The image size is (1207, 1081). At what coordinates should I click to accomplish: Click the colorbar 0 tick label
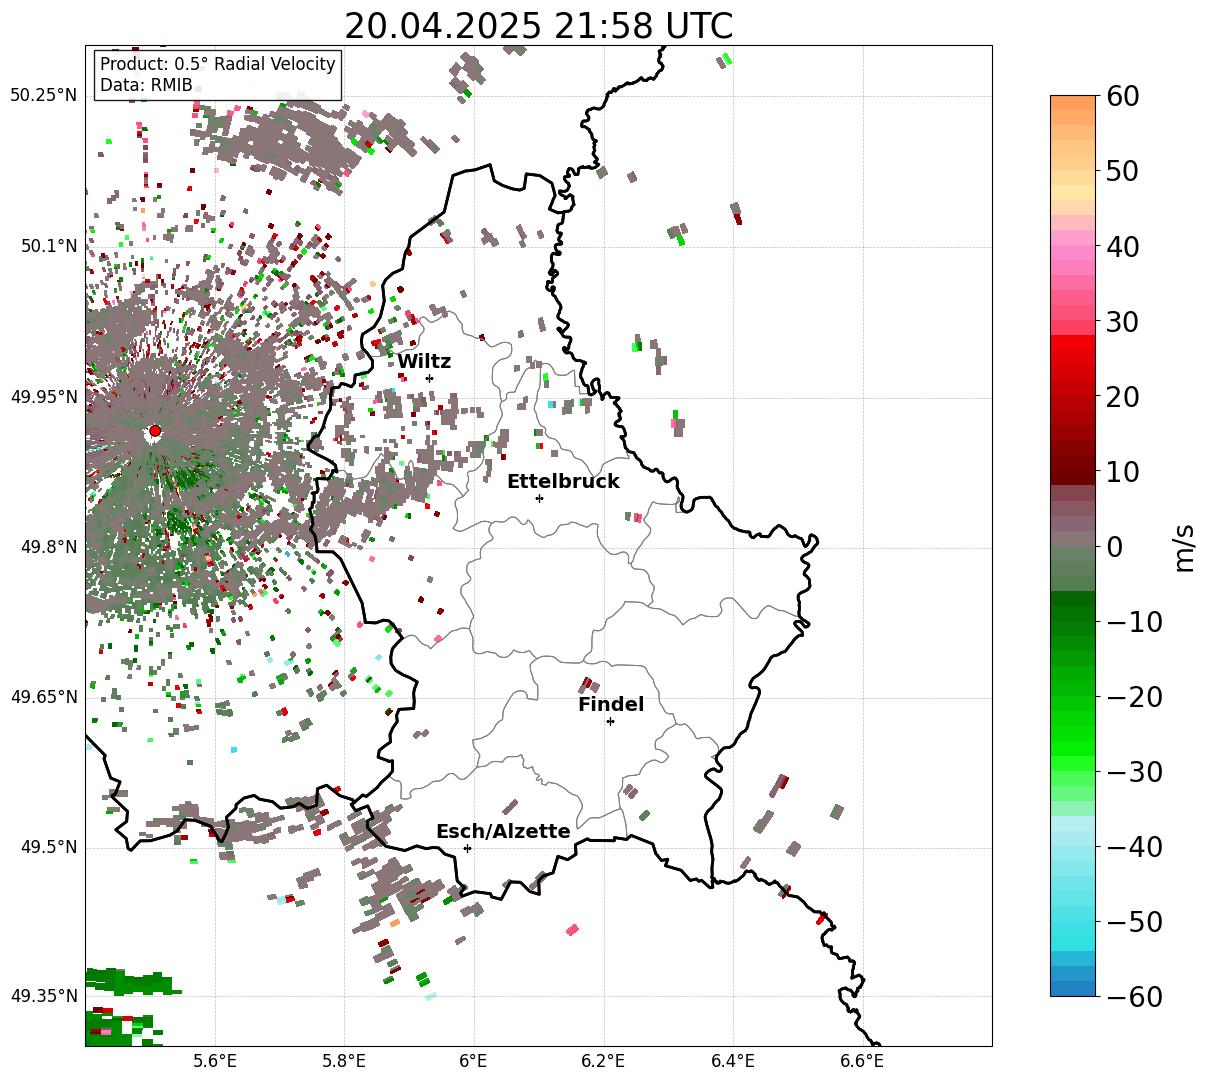[1114, 546]
